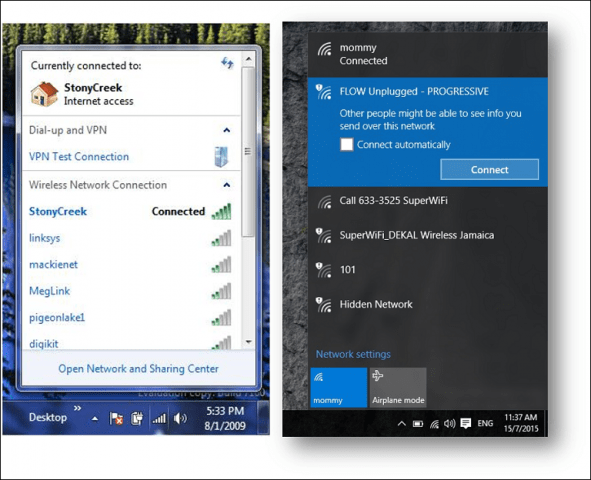Click Wi-Fi icon beside mommy Connected
Image resolution: width=591 pixels, height=480 pixels.
click(x=325, y=49)
